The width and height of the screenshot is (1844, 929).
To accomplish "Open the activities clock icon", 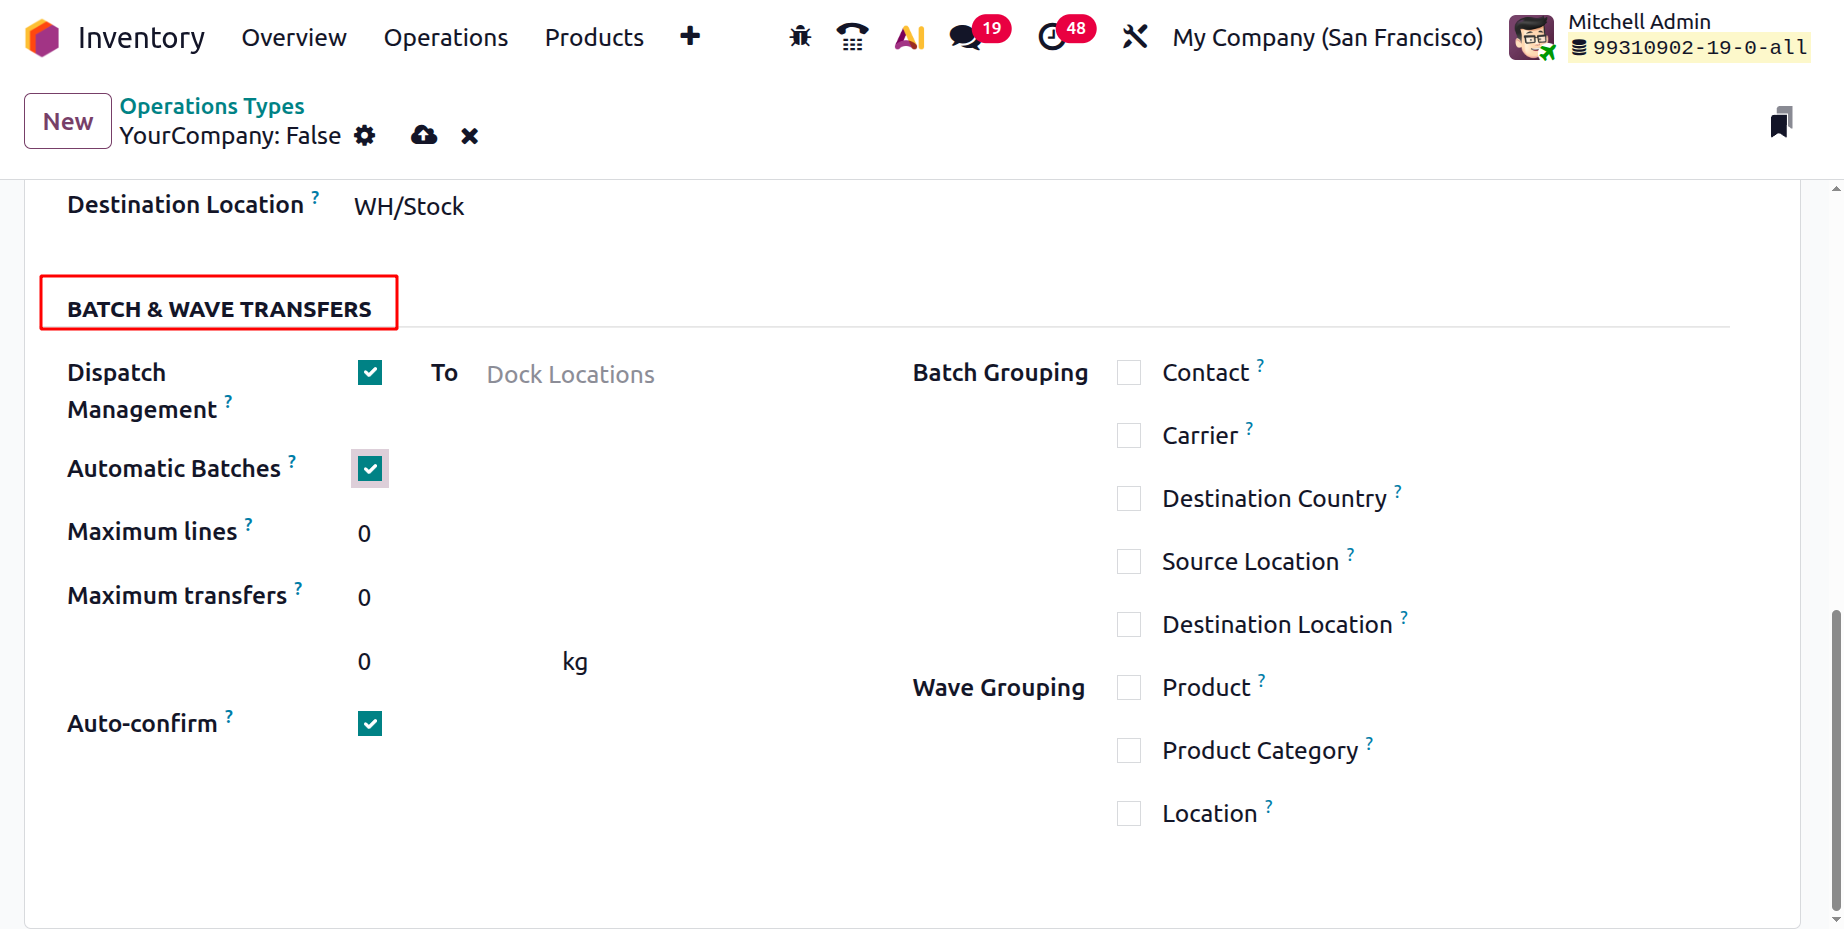I will click(x=1052, y=37).
